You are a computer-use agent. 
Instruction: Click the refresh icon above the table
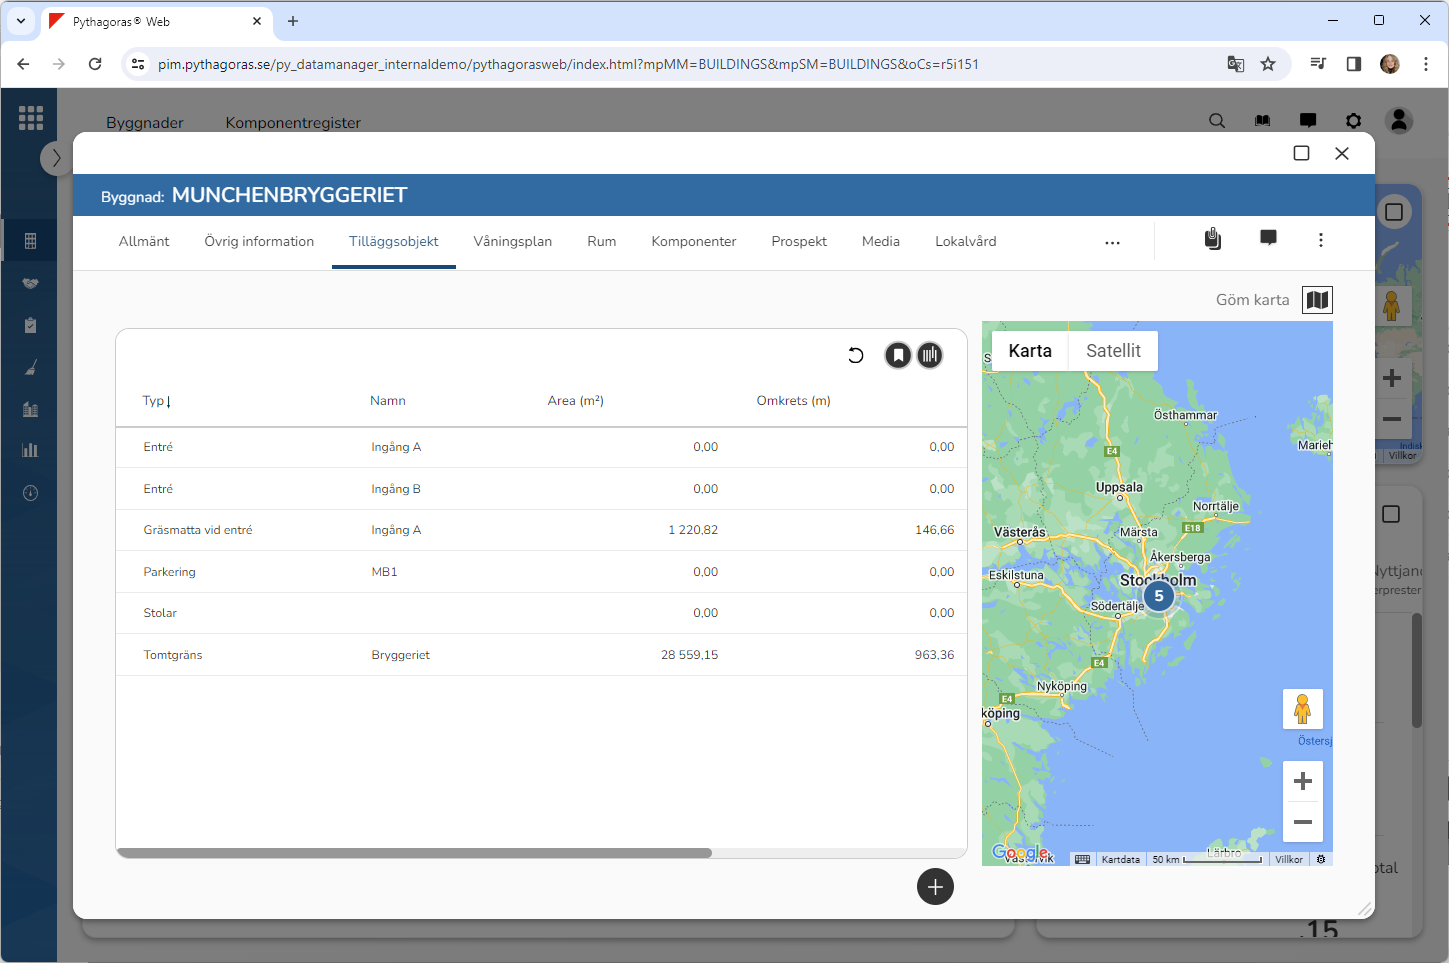856,355
